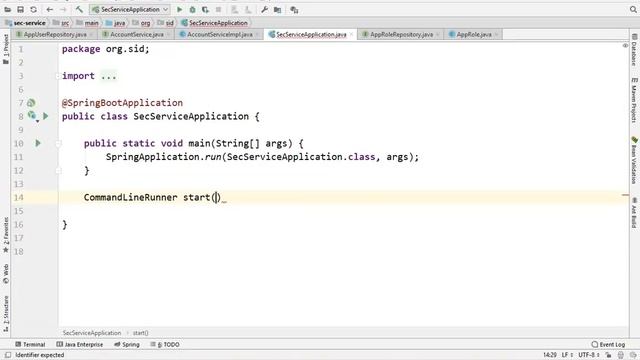640x360 pixels.
Task: Click Spring bean gutter icon on line 7
Action: [x=31, y=103]
